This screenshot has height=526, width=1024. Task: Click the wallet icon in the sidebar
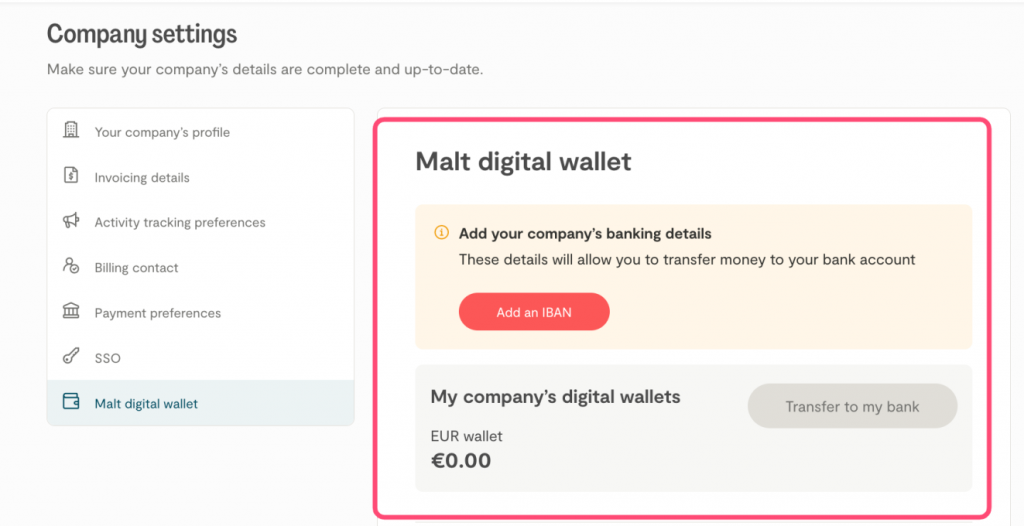(x=71, y=403)
